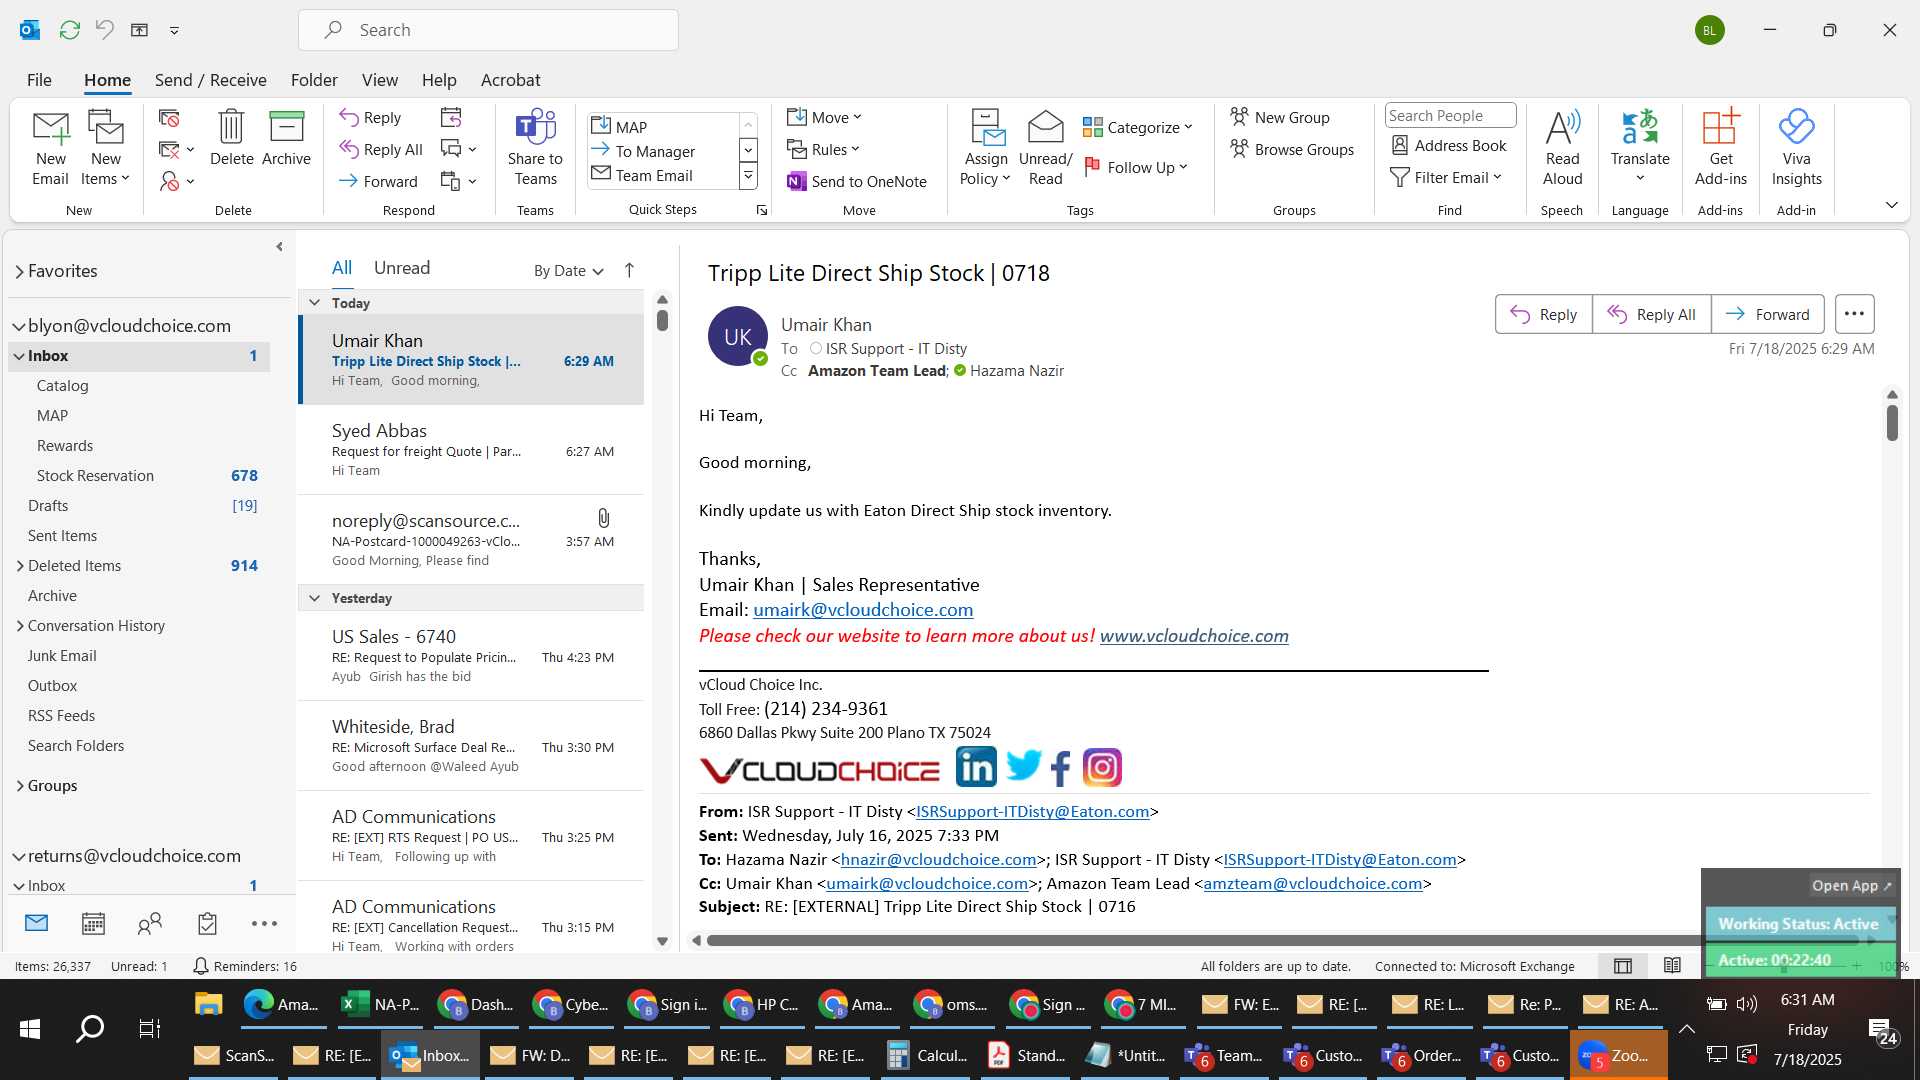Open the File menu tab
The width and height of the screenshot is (1920, 1080).
tap(39, 79)
